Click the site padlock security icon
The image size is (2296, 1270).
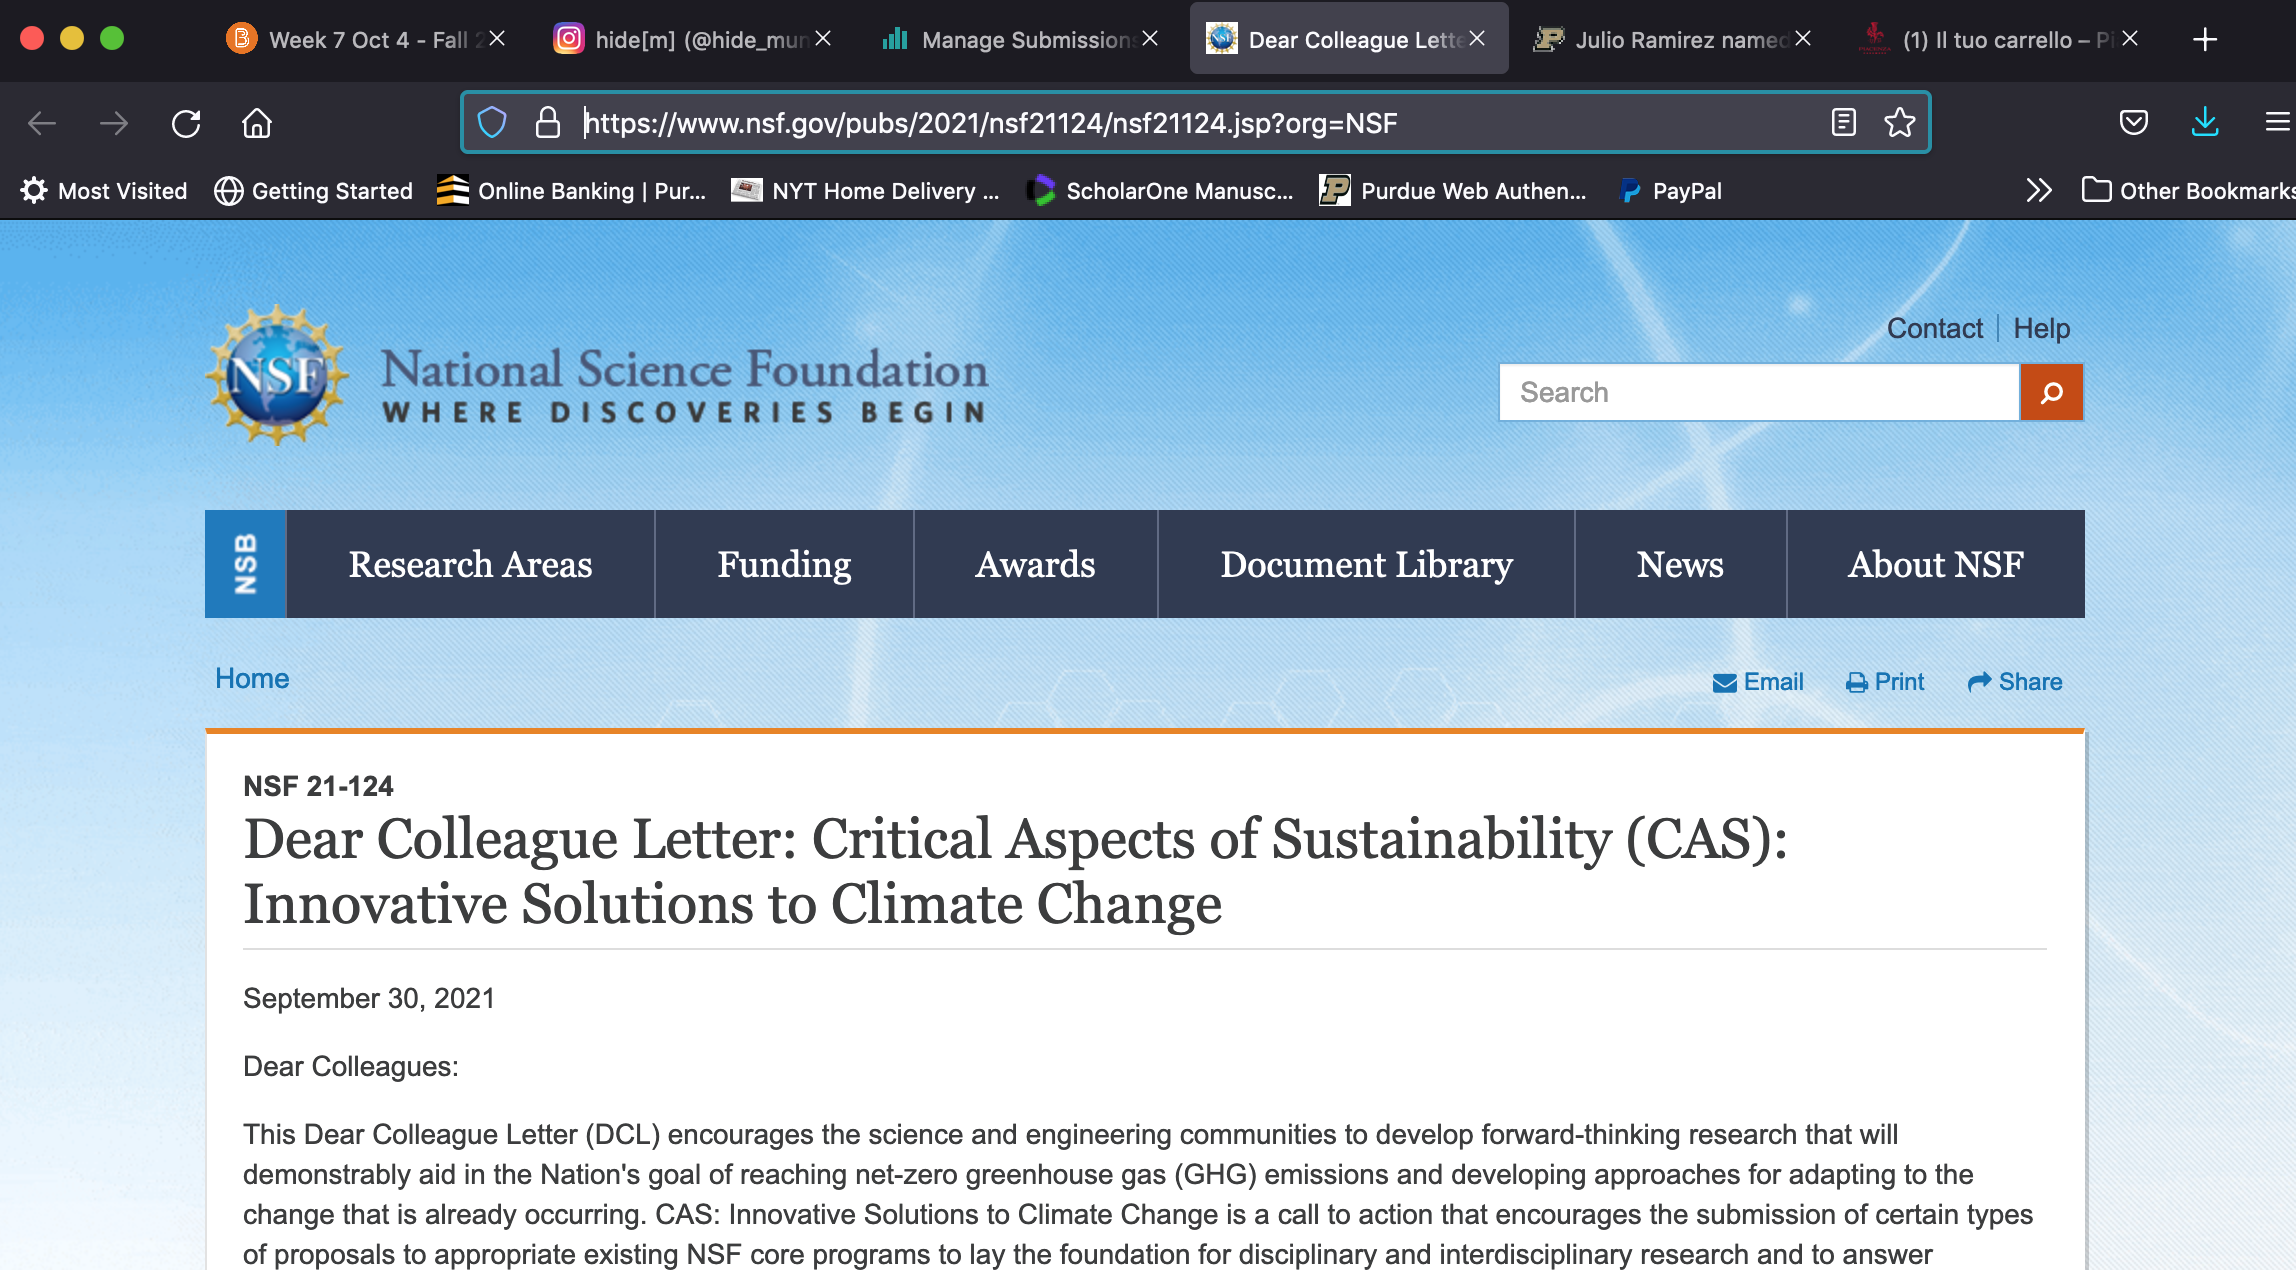[548, 123]
